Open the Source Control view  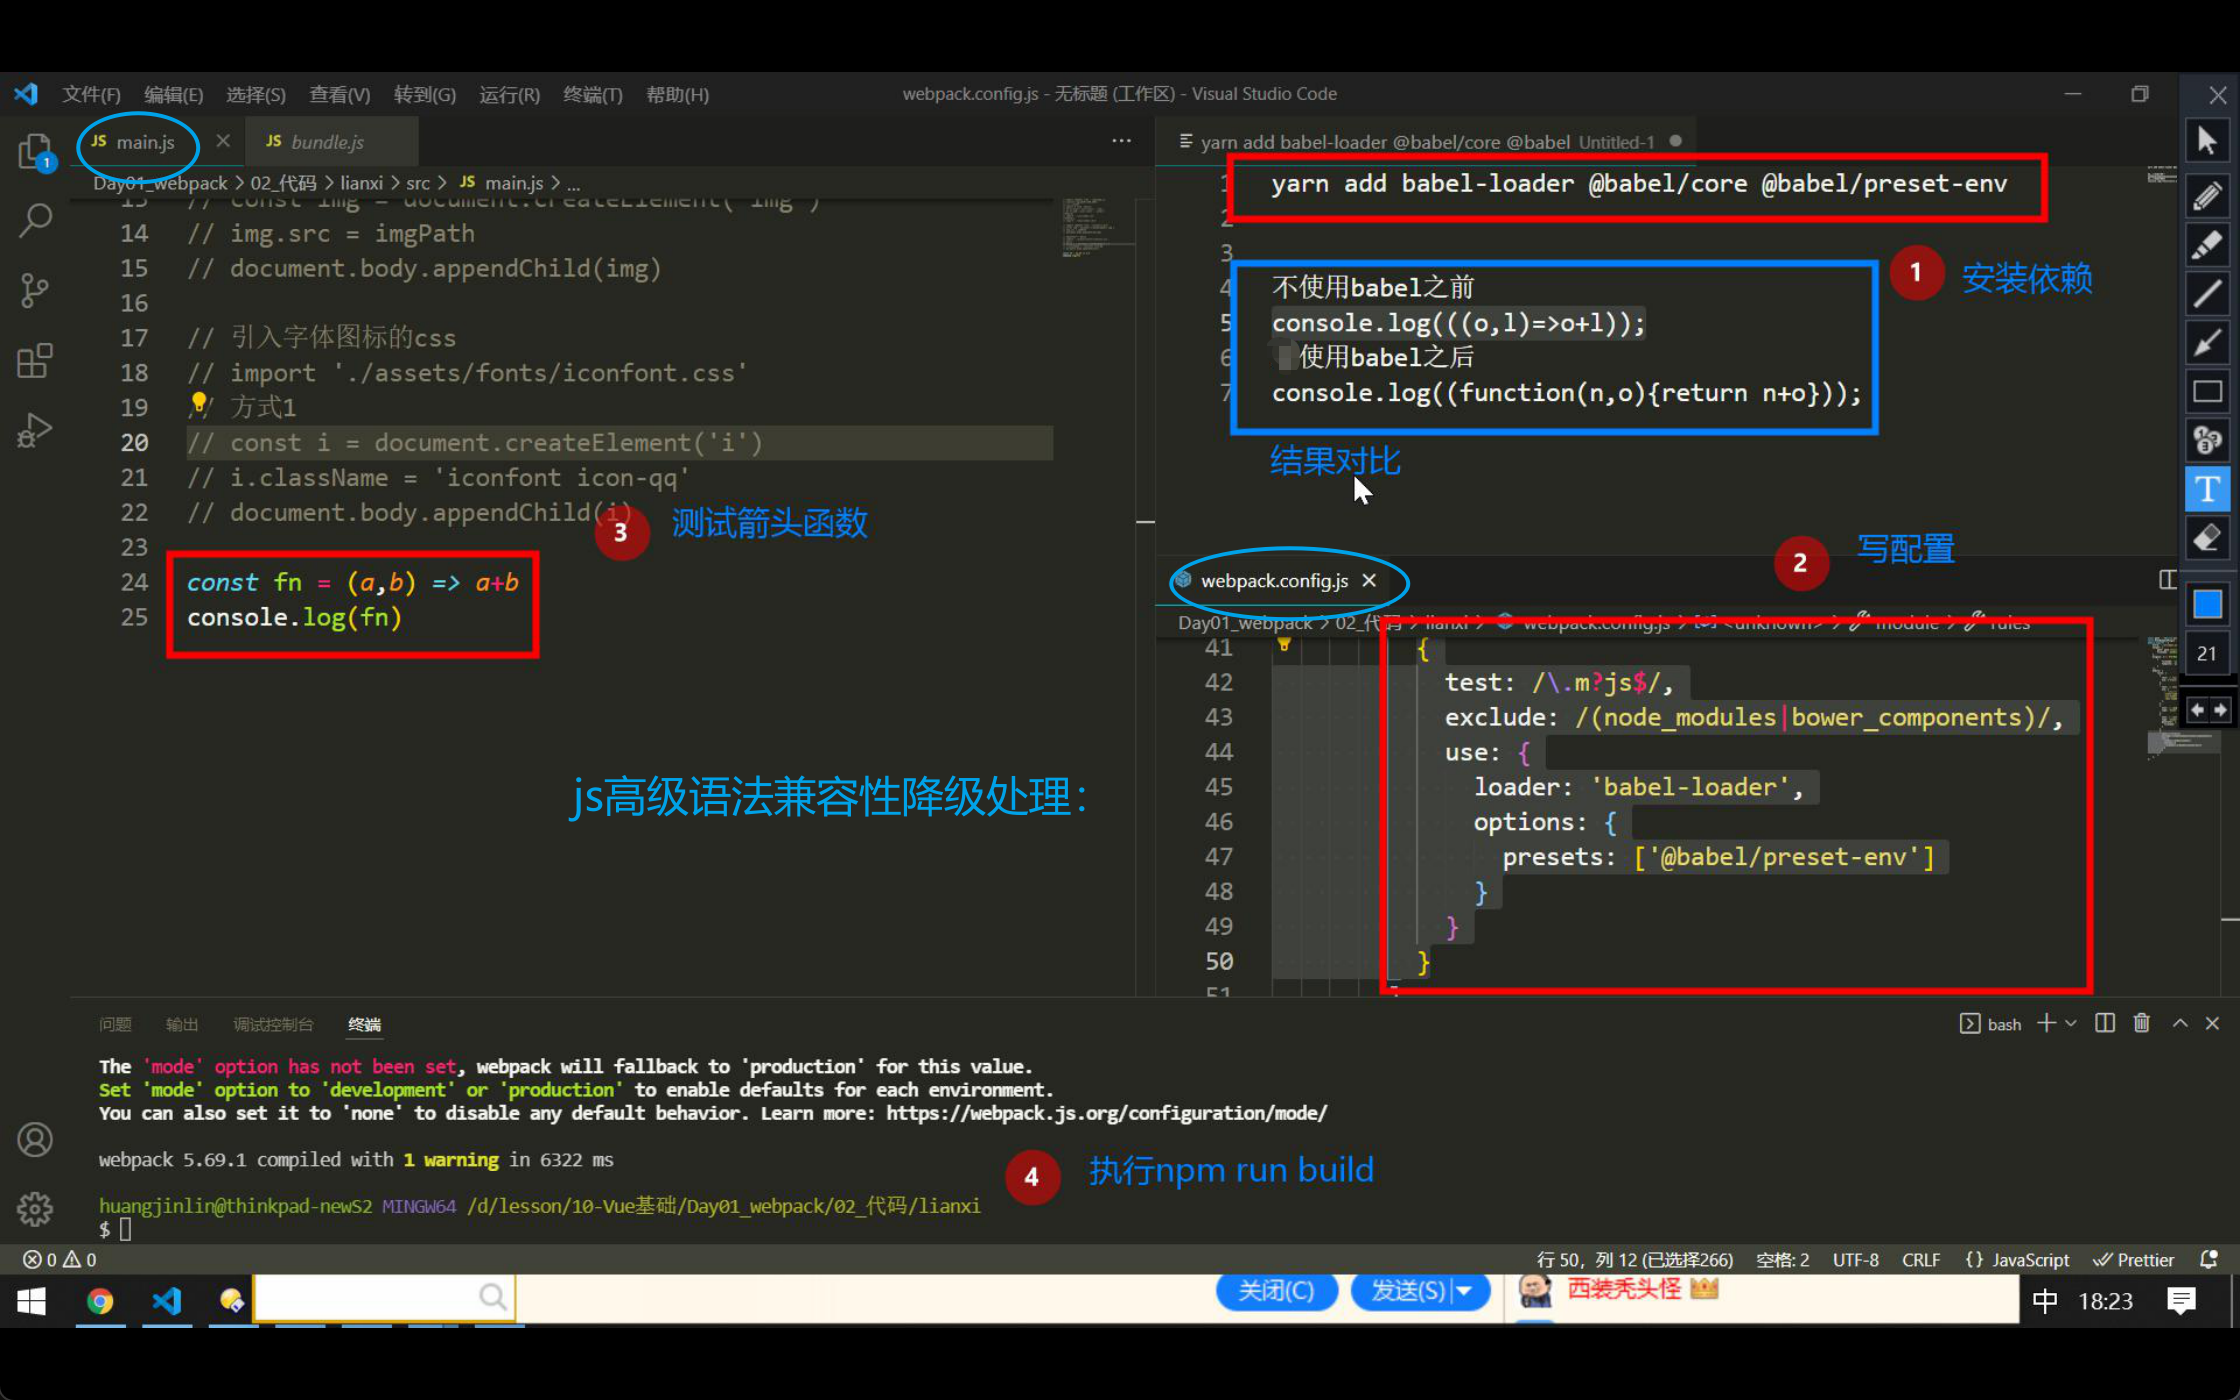[35, 290]
